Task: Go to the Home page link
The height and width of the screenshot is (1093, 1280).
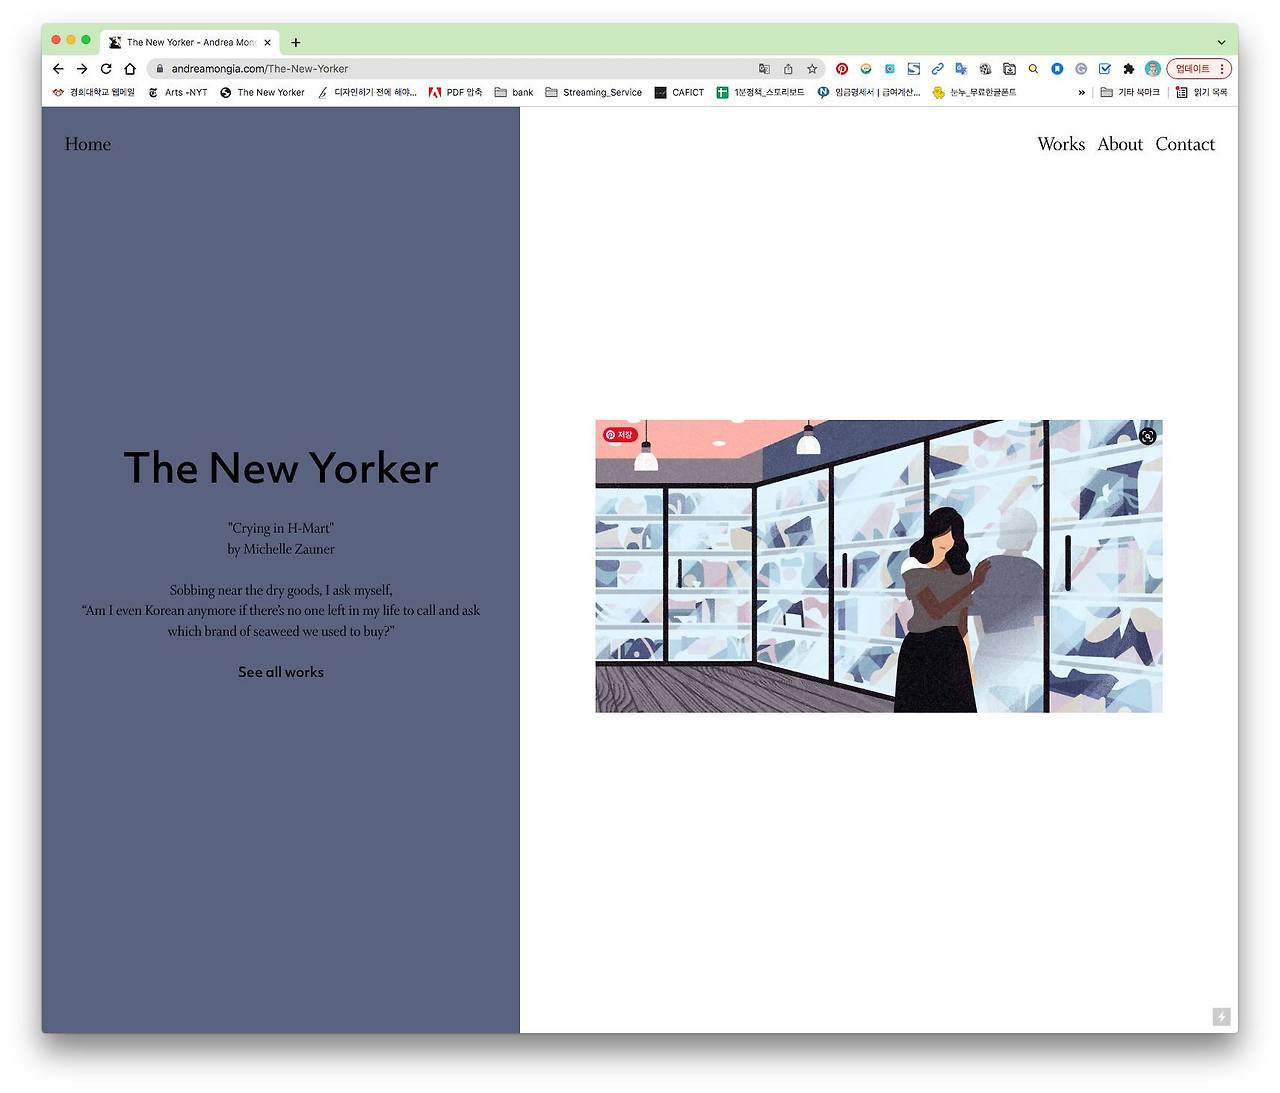Action: pyautogui.click(x=88, y=144)
